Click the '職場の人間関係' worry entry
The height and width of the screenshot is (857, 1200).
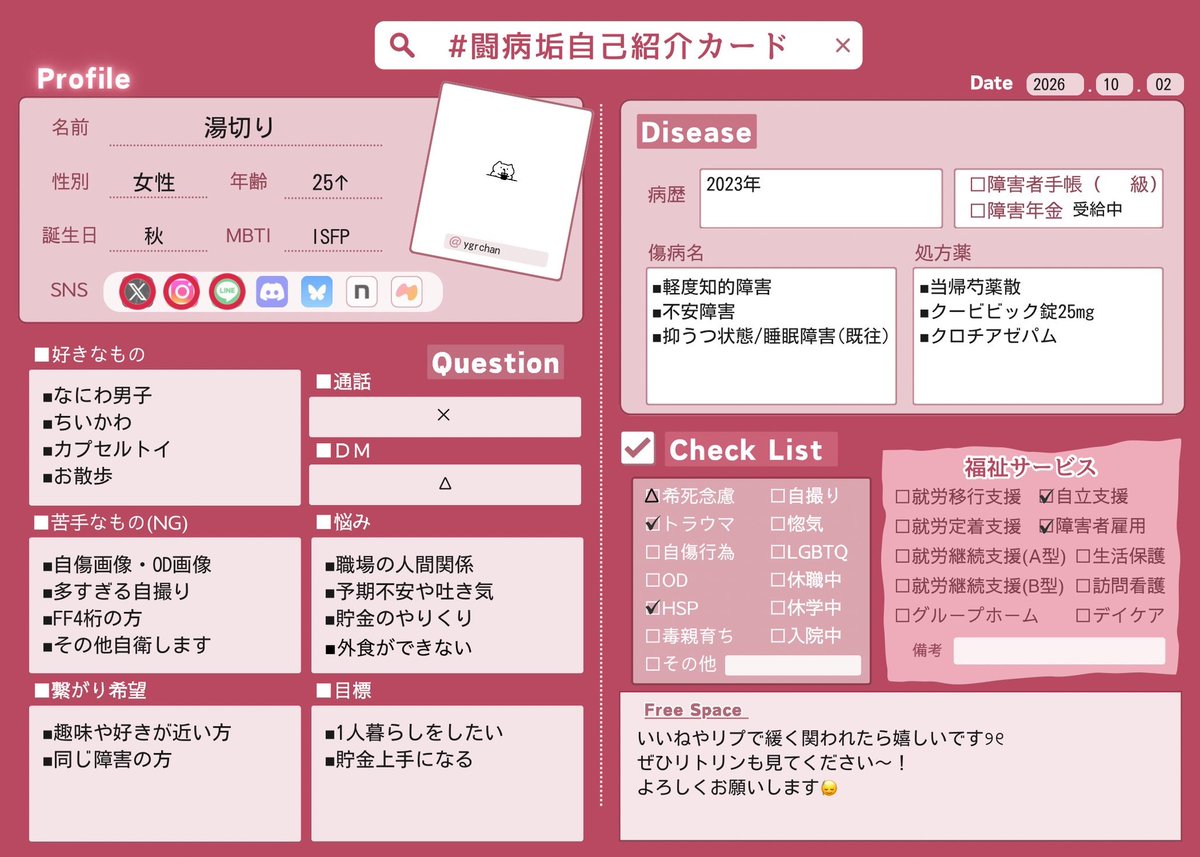pos(399,565)
